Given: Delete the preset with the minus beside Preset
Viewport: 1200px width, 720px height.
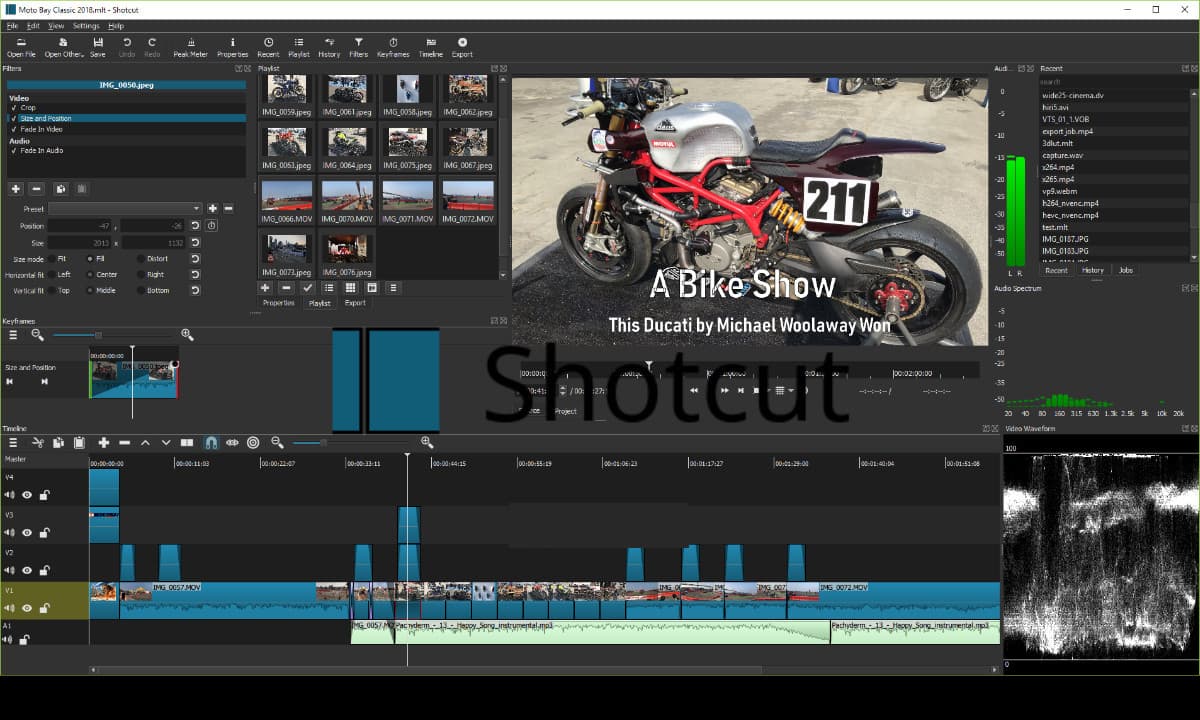Looking at the screenshot, I should point(228,208).
